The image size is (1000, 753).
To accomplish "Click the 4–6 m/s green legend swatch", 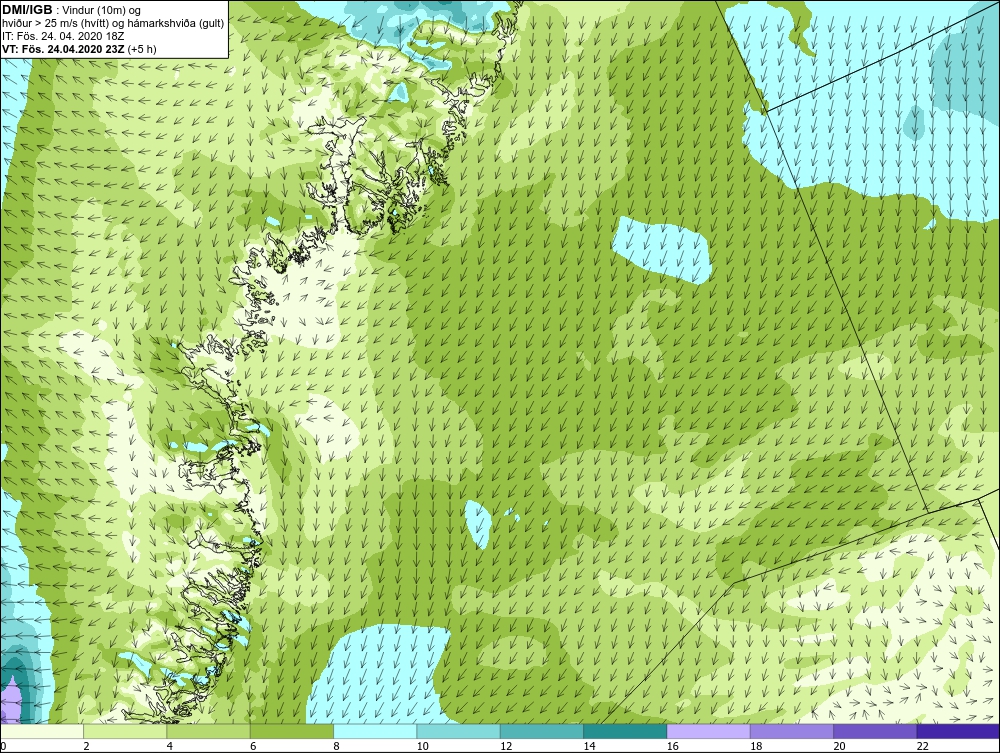I will (209, 731).
